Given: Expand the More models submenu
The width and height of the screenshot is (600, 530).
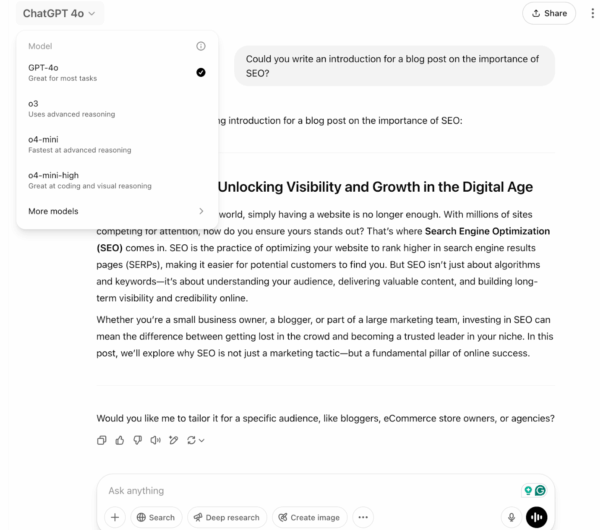Looking at the screenshot, I should coord(115,211).
